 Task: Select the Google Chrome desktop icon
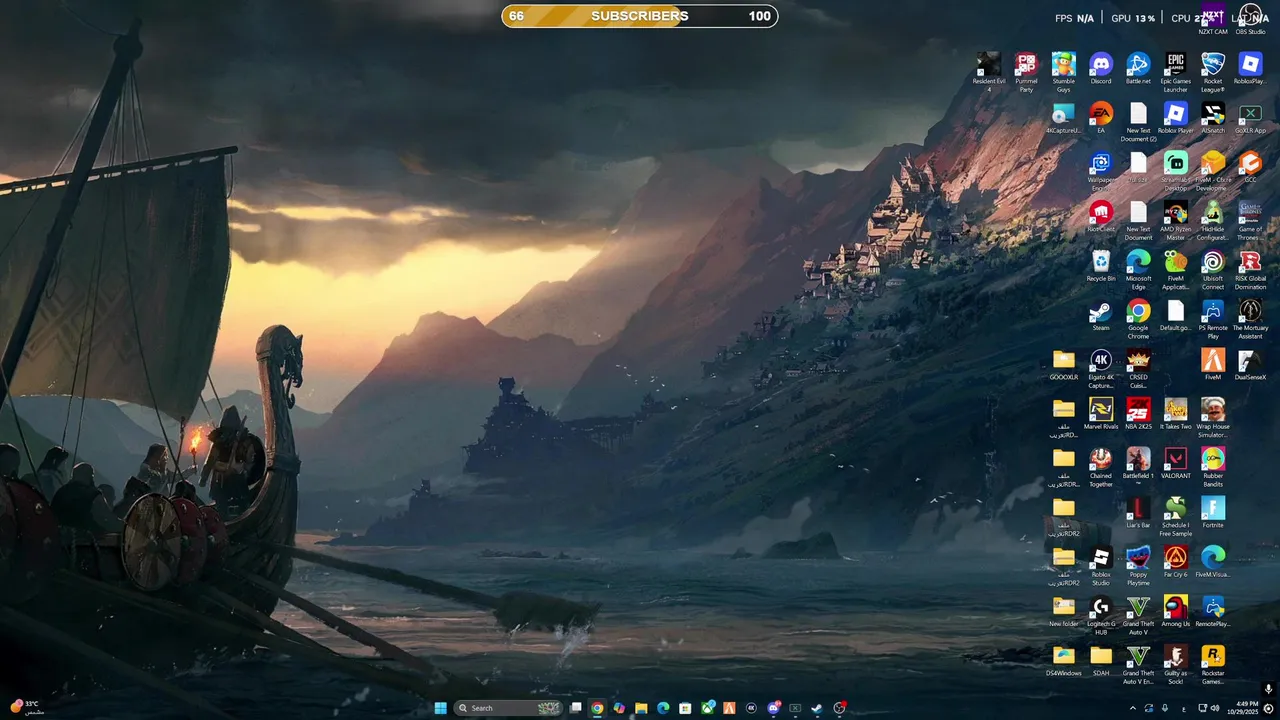(x=1138, y=318)
